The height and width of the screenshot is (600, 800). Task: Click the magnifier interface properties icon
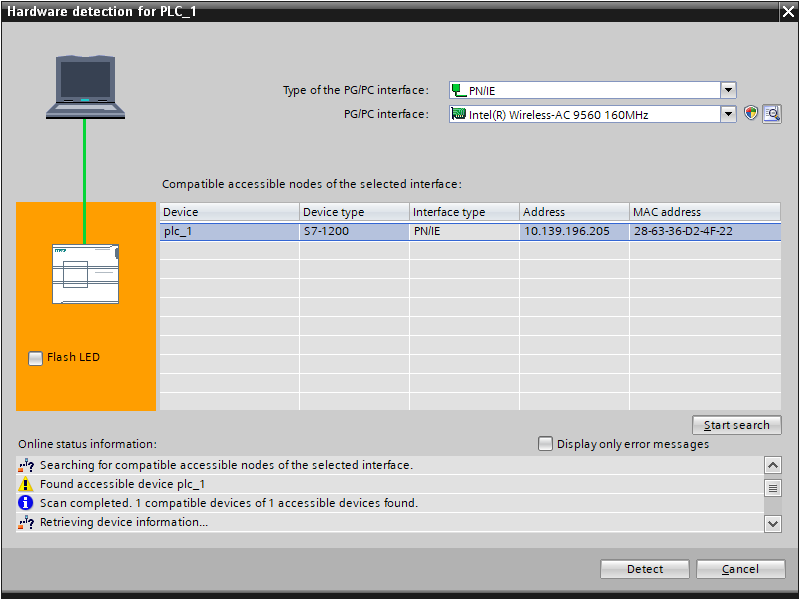tap(771, 114)
